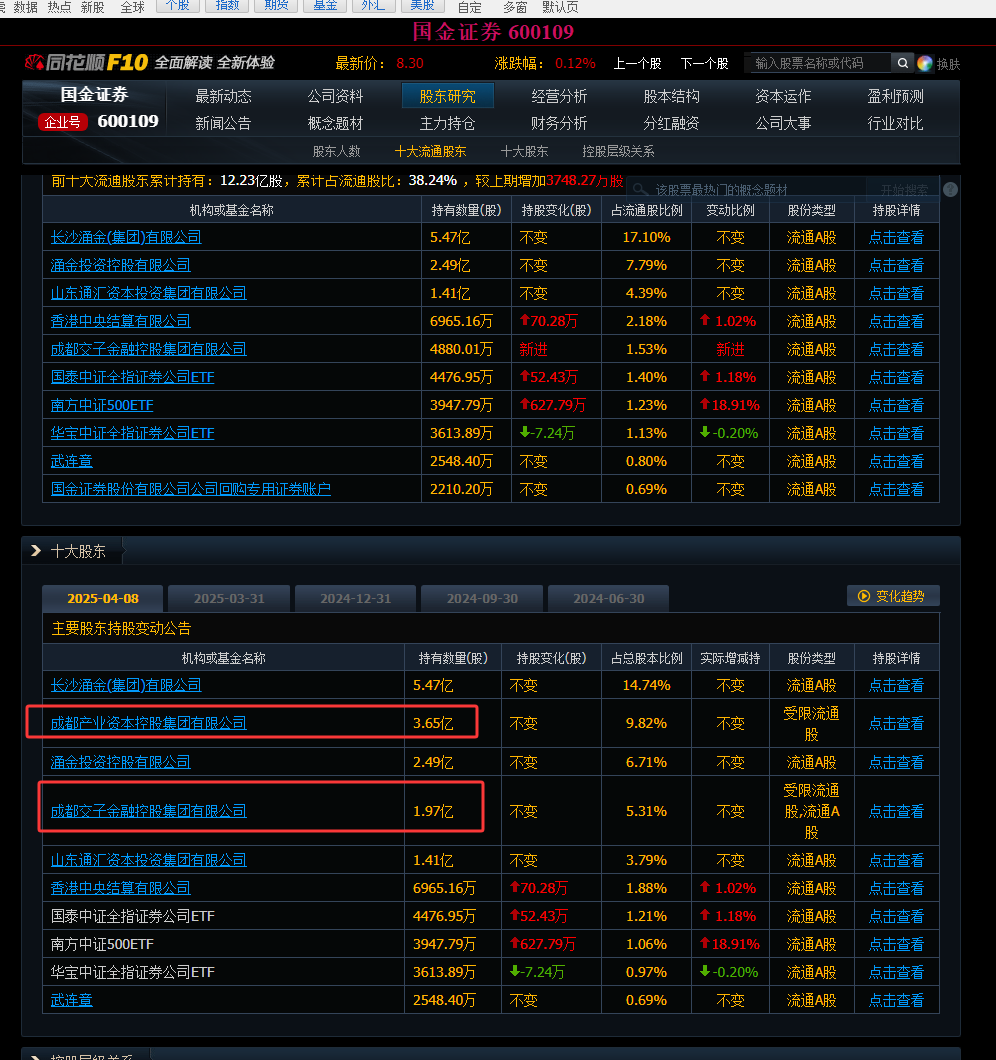Open 成都产业资本控股集团 link
Image resolution: width=996 pixels, height=1060 pixels.
pos(148,723)
